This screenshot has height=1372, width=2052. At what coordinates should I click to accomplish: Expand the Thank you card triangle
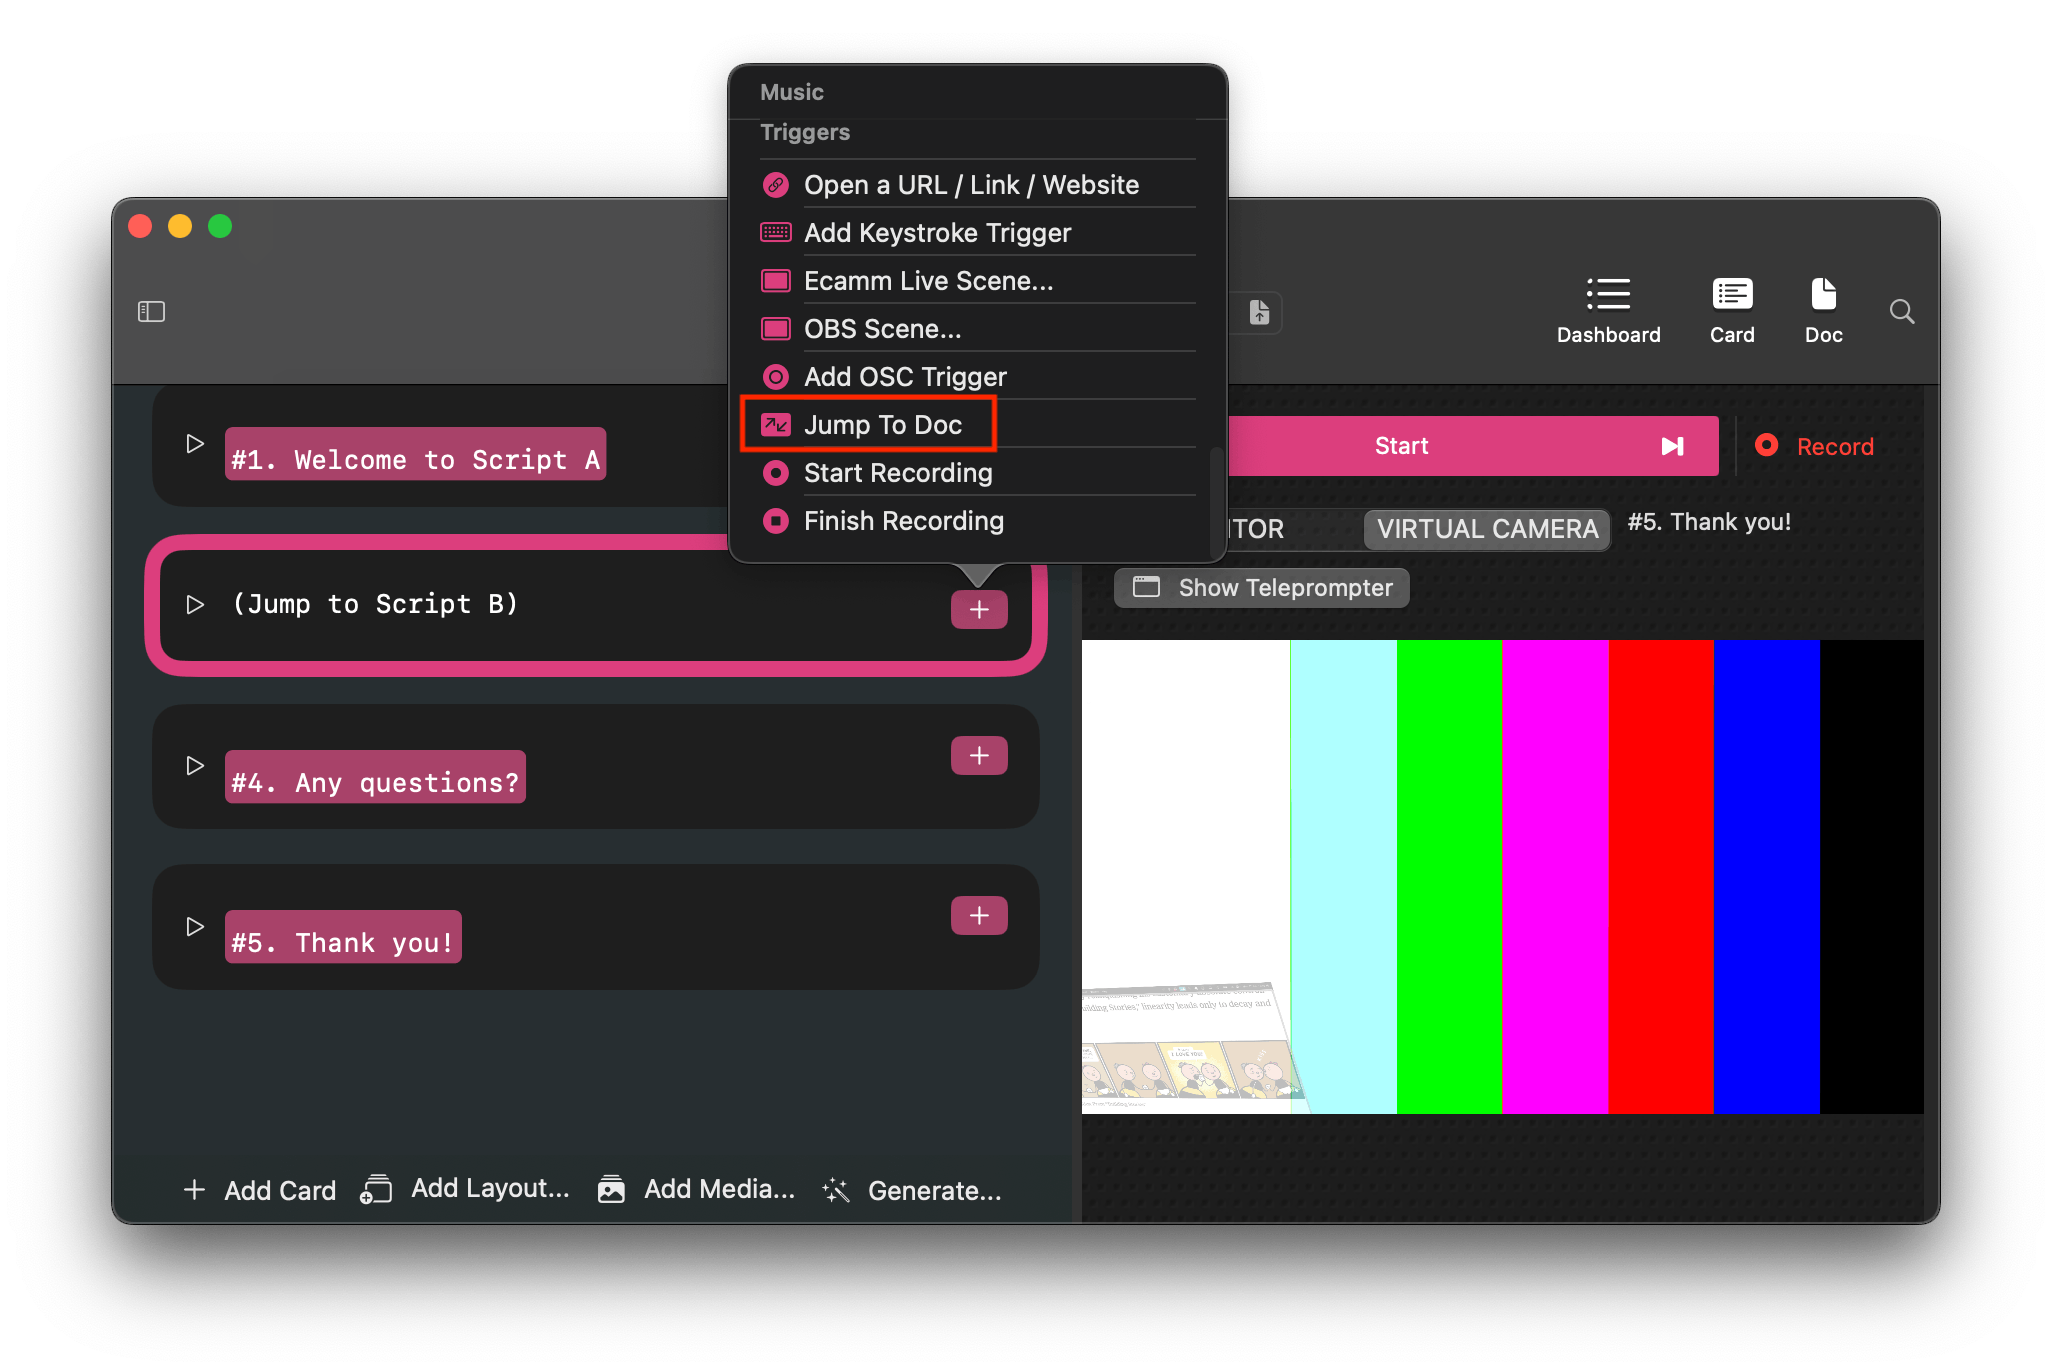[195, 927]
